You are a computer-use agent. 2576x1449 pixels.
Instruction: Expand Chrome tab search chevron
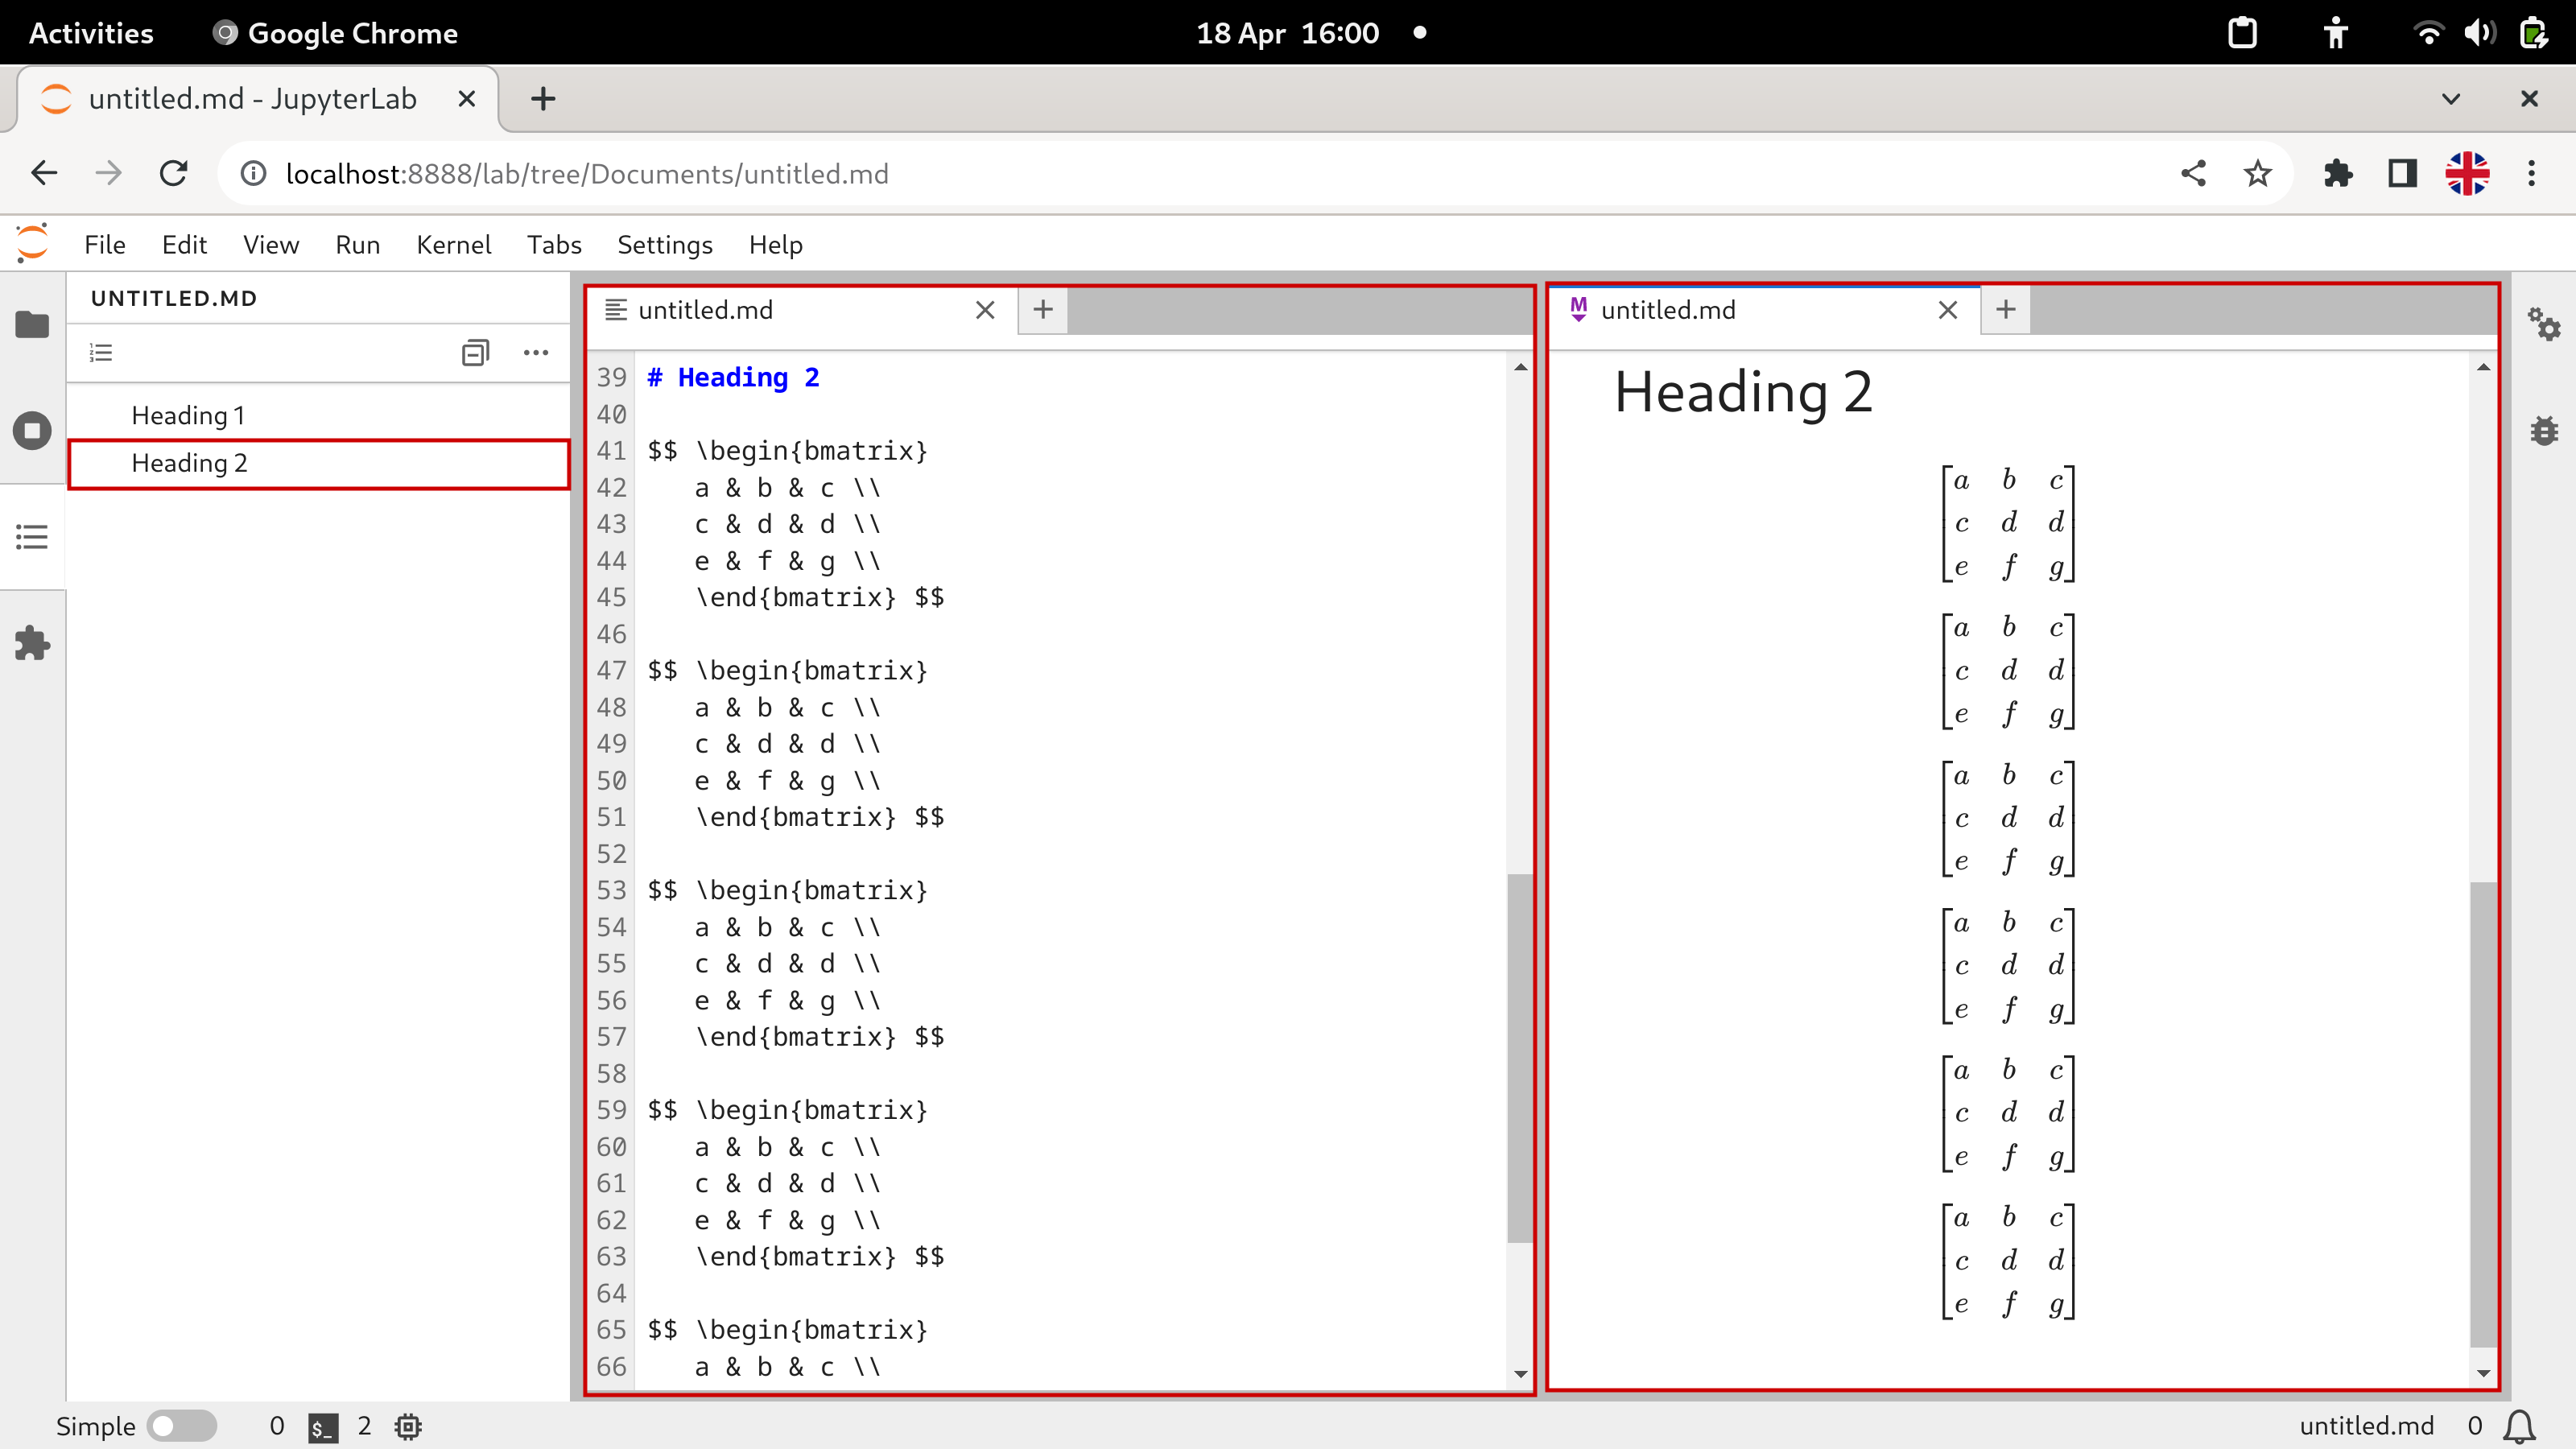[2451, 99]
